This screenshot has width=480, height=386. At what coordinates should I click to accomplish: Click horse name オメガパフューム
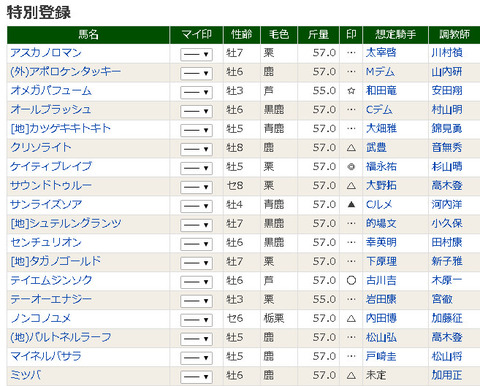coord(51,91)
